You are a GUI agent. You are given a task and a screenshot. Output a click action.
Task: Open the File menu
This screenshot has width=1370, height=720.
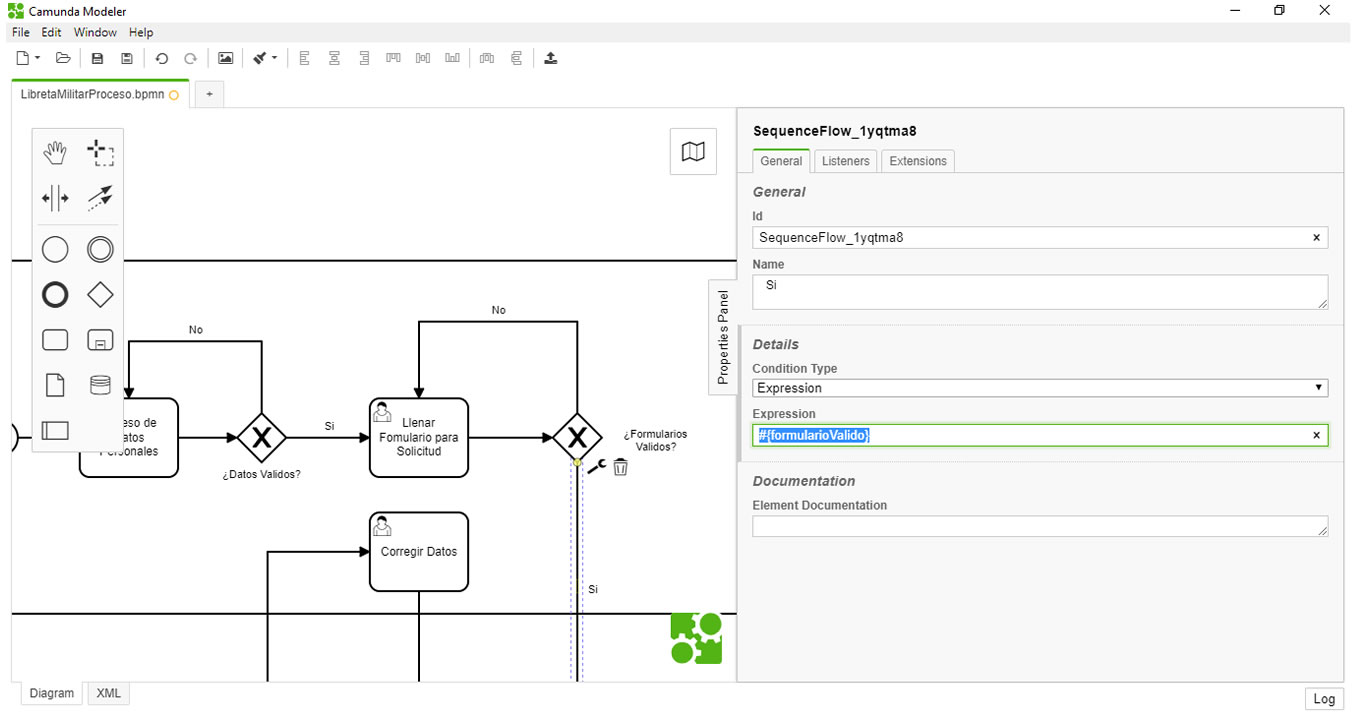[x=21, y=32]
